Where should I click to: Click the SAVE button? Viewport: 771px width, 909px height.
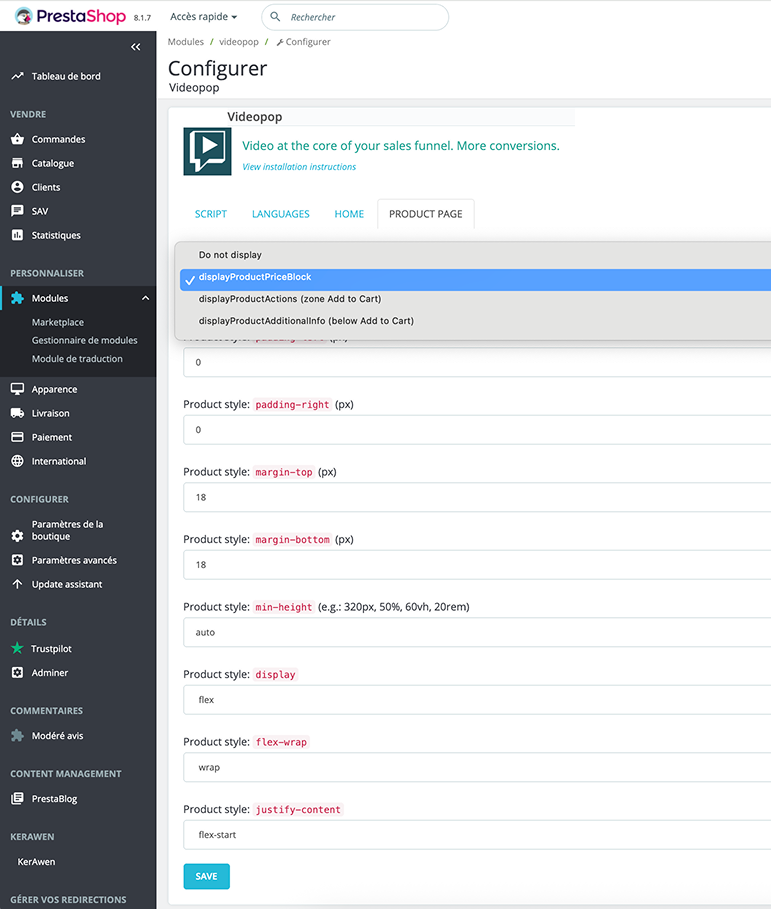206,876
